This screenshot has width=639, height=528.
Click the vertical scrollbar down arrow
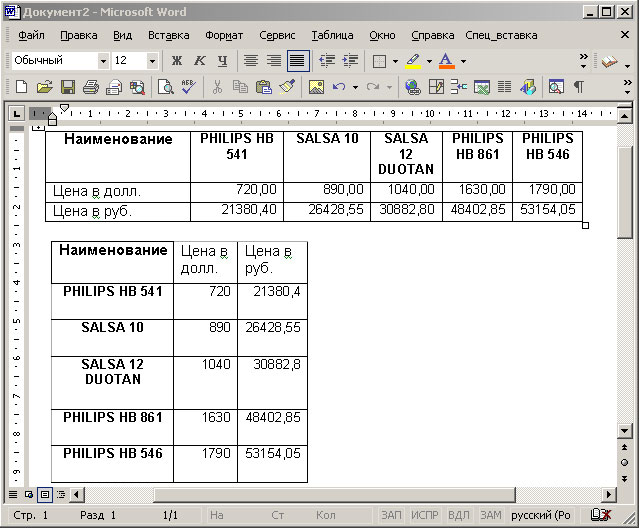pos(625,430)
